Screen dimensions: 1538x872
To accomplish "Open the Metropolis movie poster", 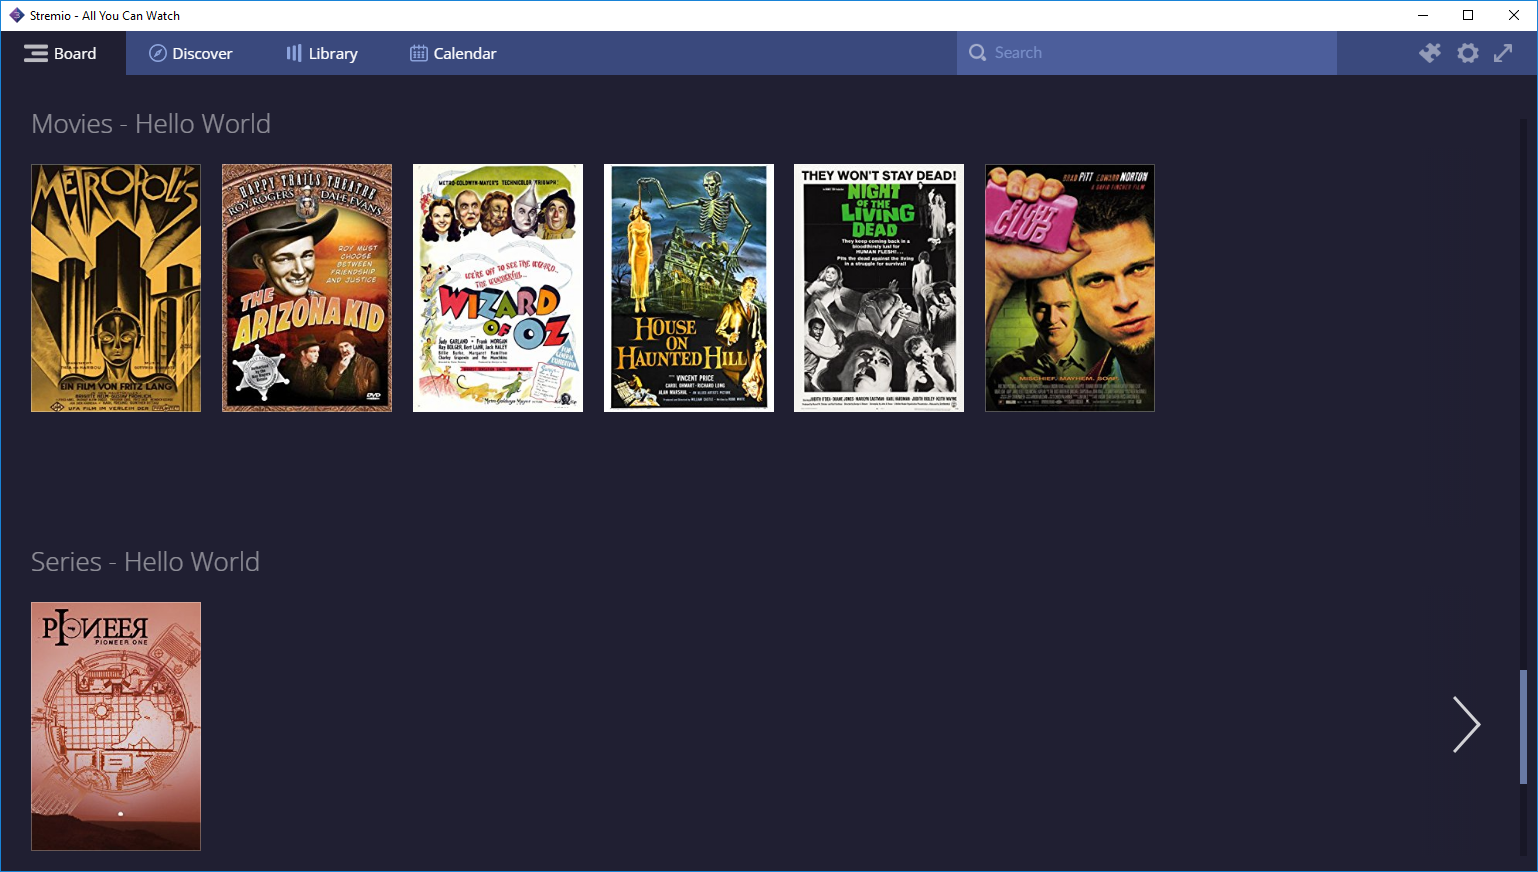I will (x=116, y=288).
